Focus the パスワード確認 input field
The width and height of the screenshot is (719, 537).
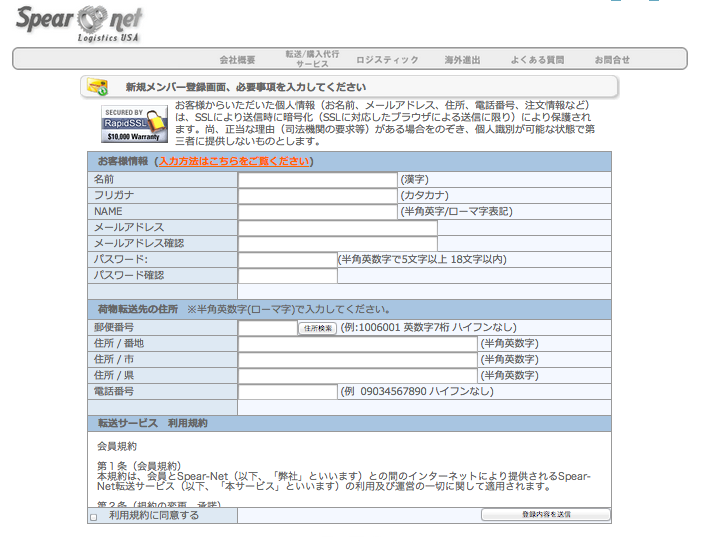(x=288, y=276)
